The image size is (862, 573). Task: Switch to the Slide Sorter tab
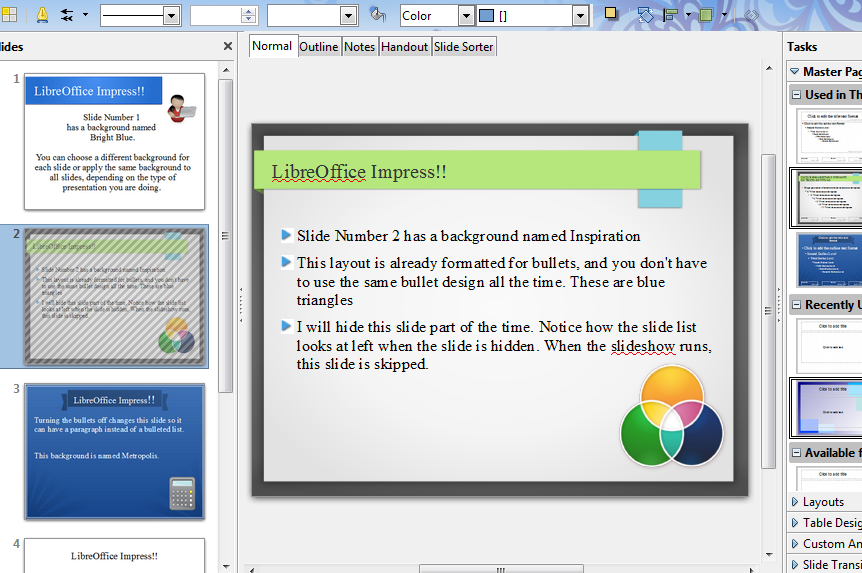[463, 47]
